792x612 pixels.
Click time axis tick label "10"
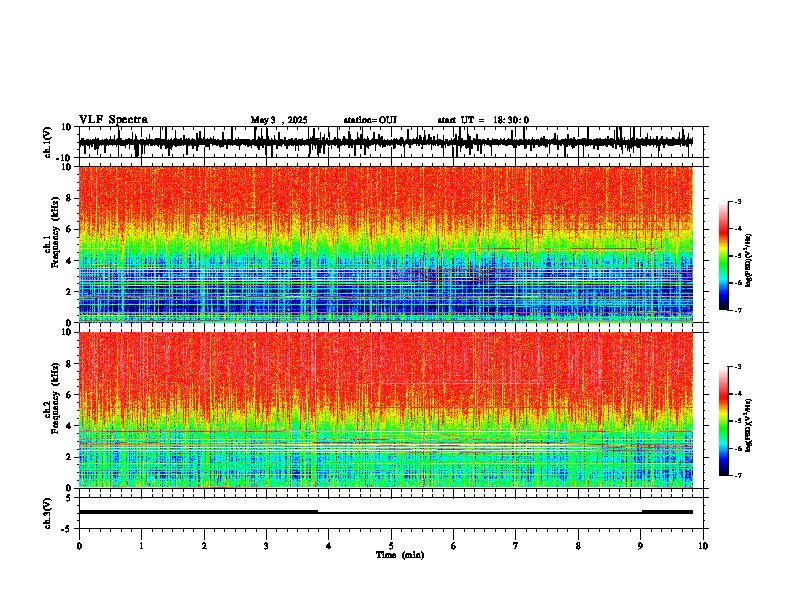703,546
